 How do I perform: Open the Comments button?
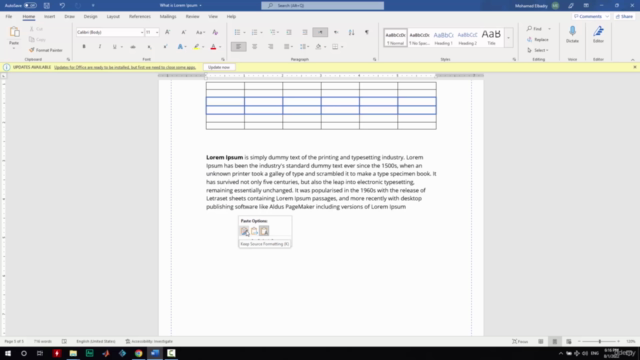click(591, 16)
